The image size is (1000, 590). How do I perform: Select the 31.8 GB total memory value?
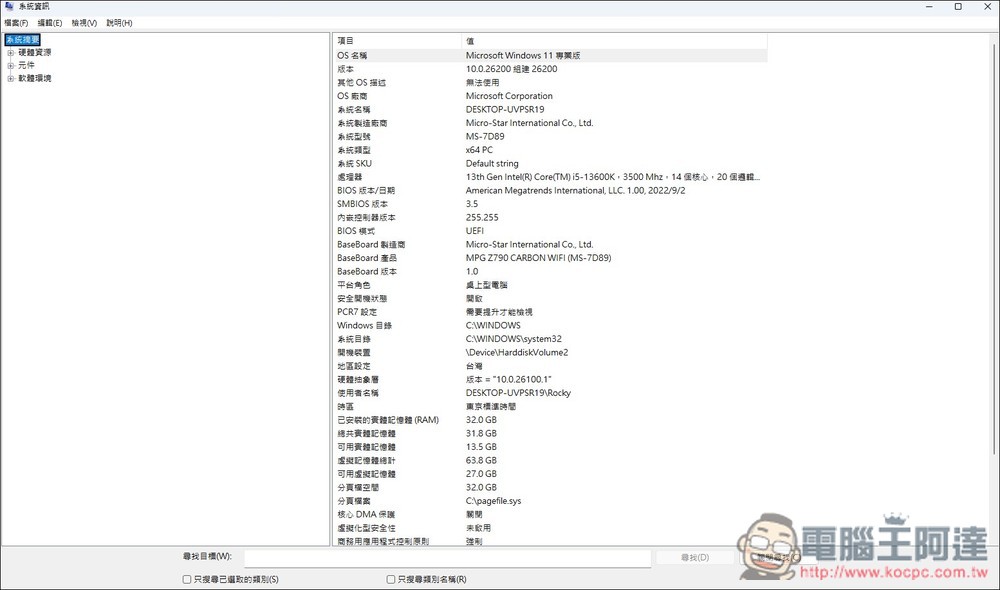(481, 433)
